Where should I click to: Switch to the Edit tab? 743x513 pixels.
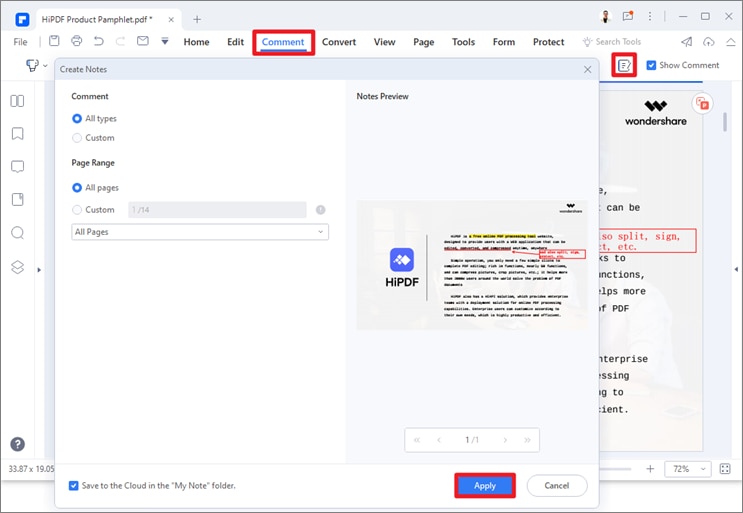[235, 42]
